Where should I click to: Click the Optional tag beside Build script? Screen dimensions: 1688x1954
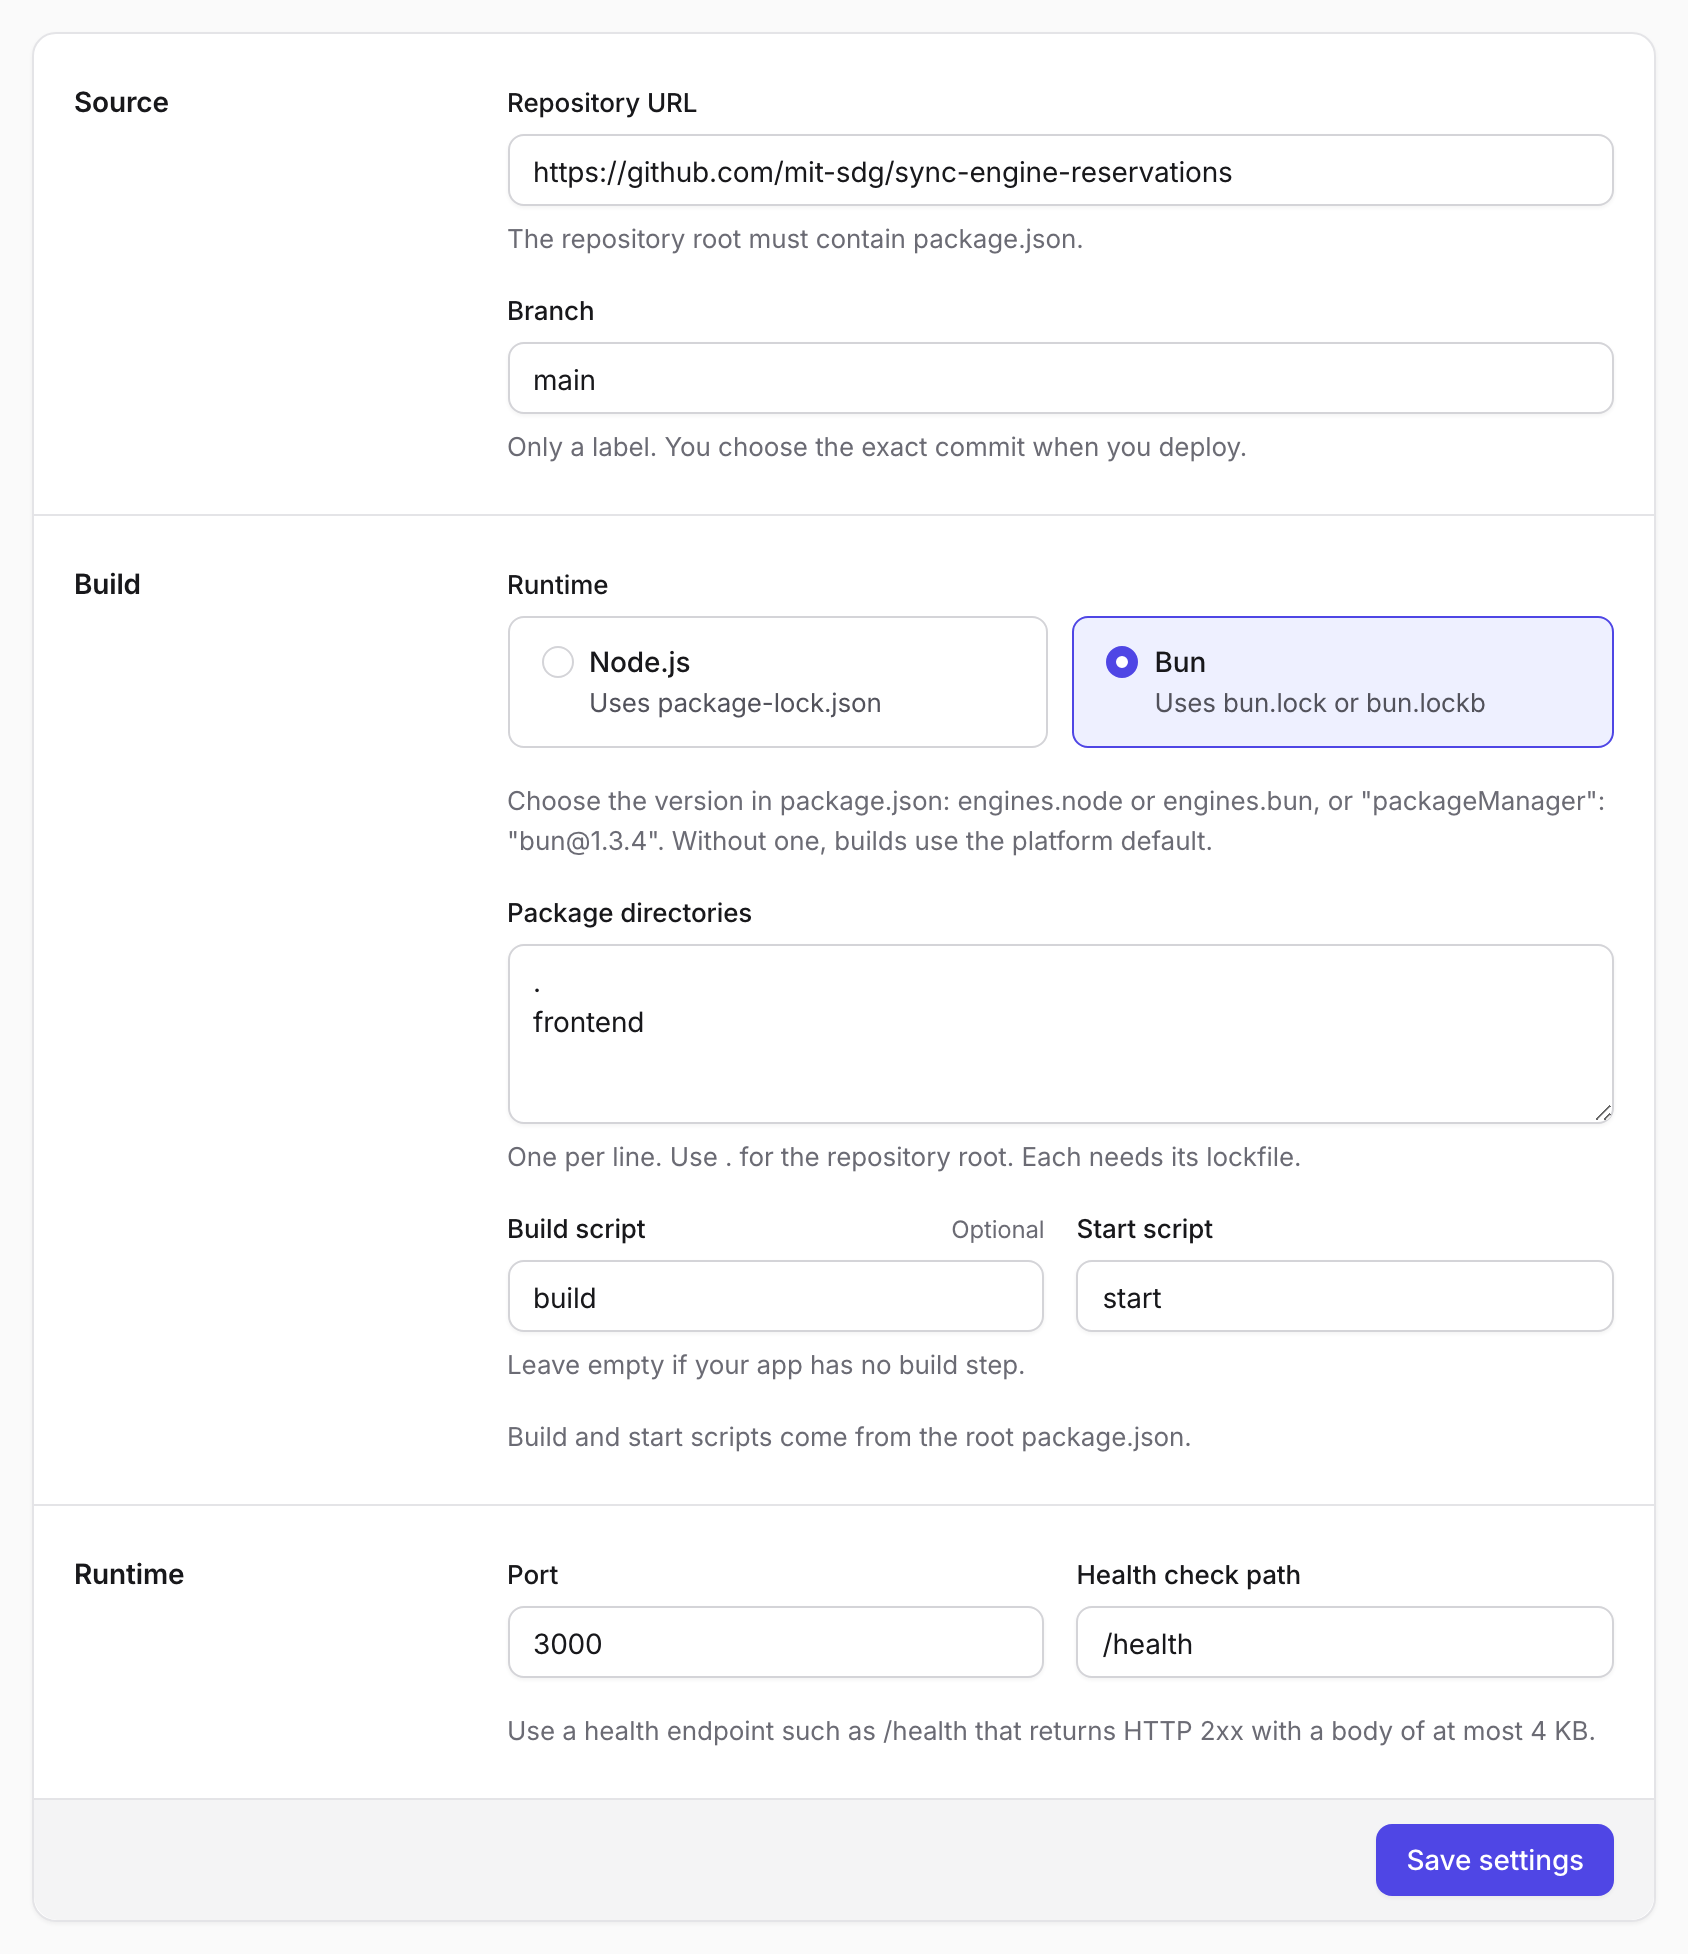997,1230
